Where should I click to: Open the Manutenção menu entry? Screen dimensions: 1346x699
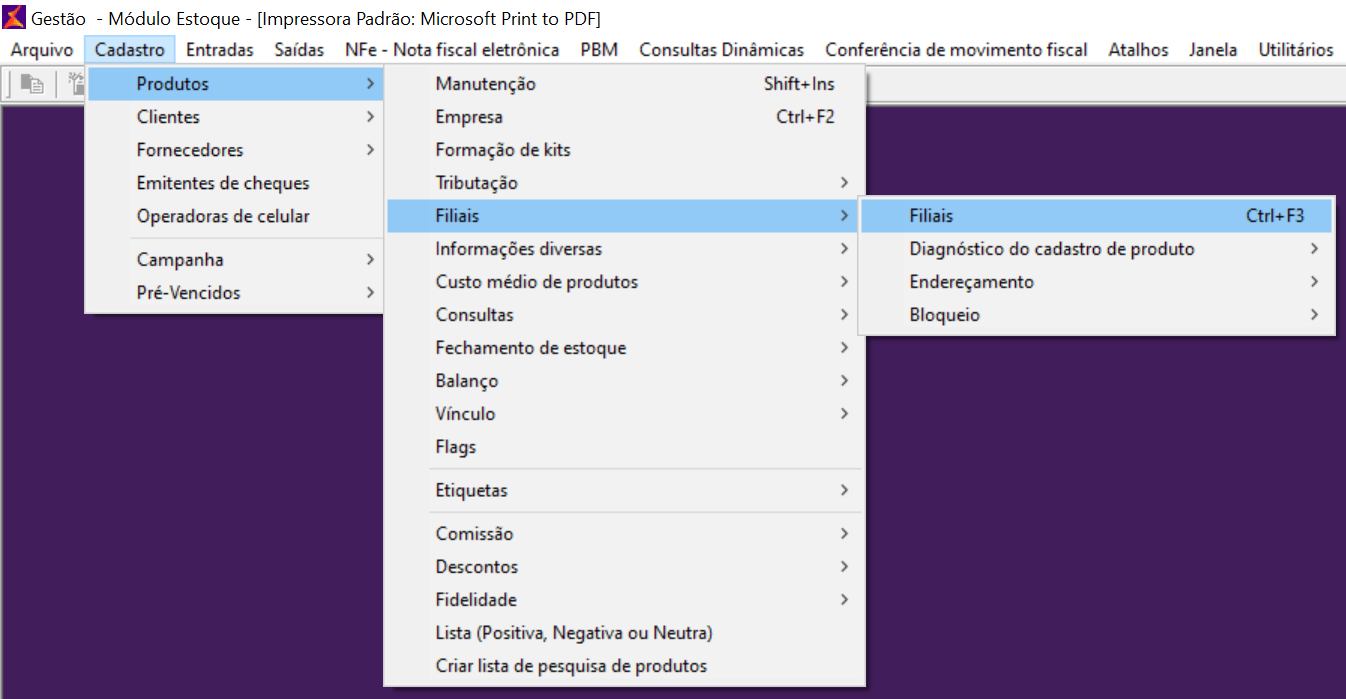coord(486,84)
